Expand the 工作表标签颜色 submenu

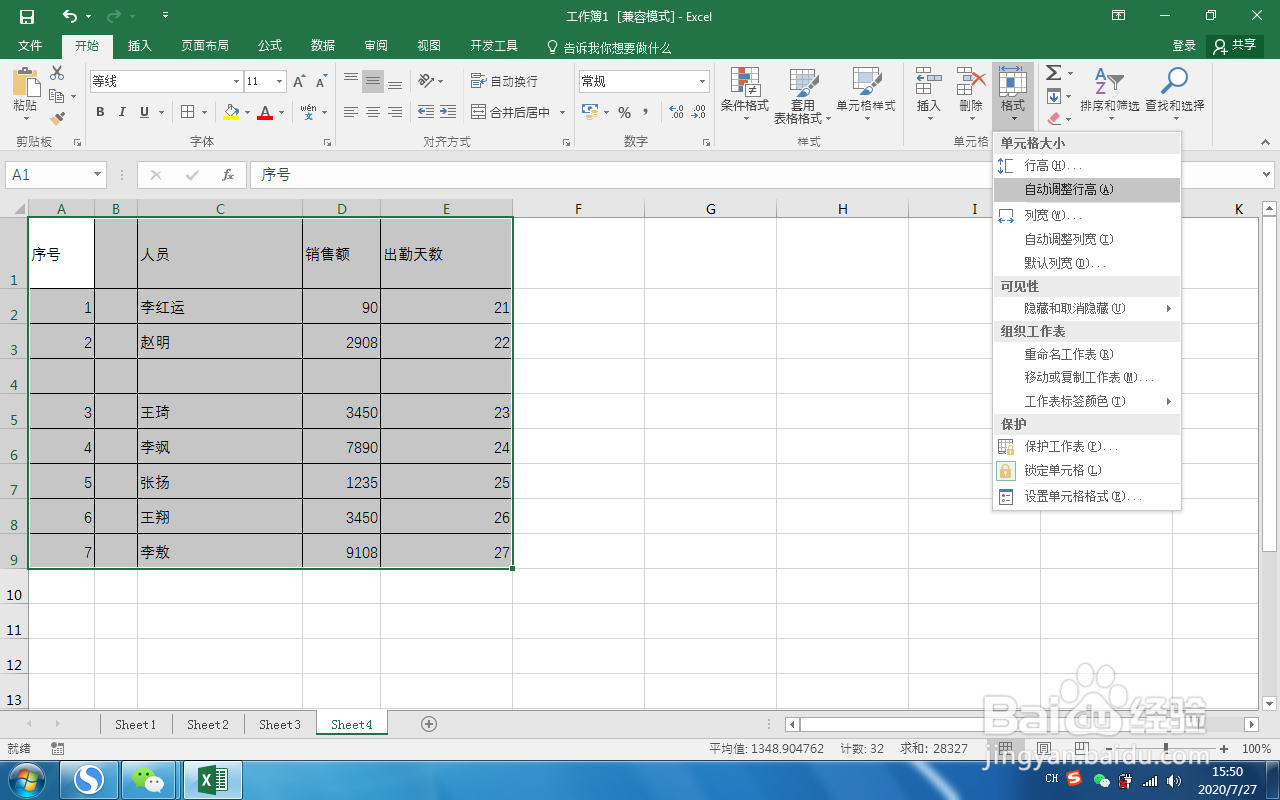1087,401
